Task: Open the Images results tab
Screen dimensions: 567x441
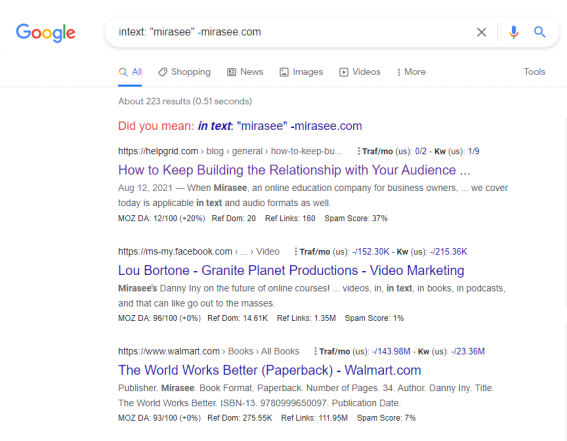Action: tap(301, 72)
